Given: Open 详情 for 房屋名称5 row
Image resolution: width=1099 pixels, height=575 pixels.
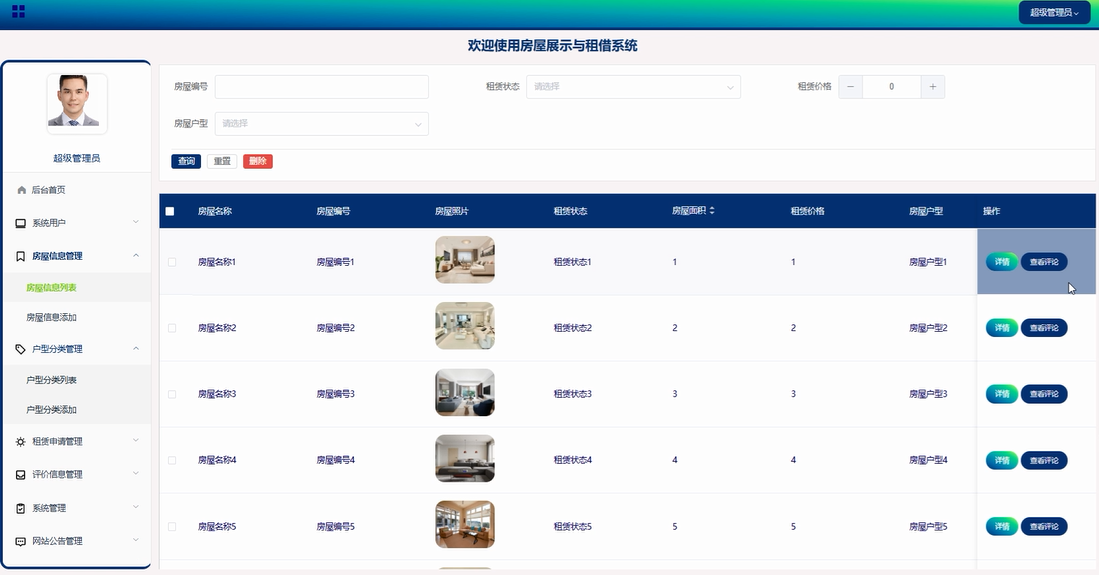Looking at the screenshot, I should click(1002, 526).
